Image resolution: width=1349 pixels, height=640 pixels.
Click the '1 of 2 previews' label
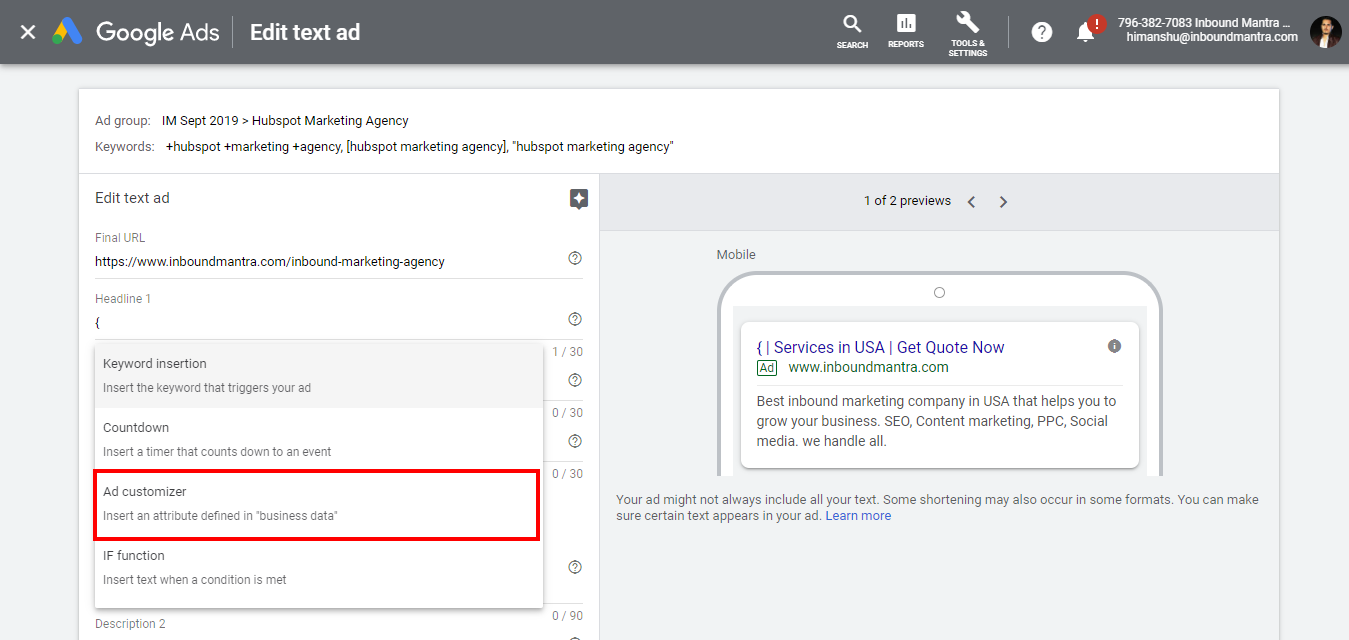point(907,201)
